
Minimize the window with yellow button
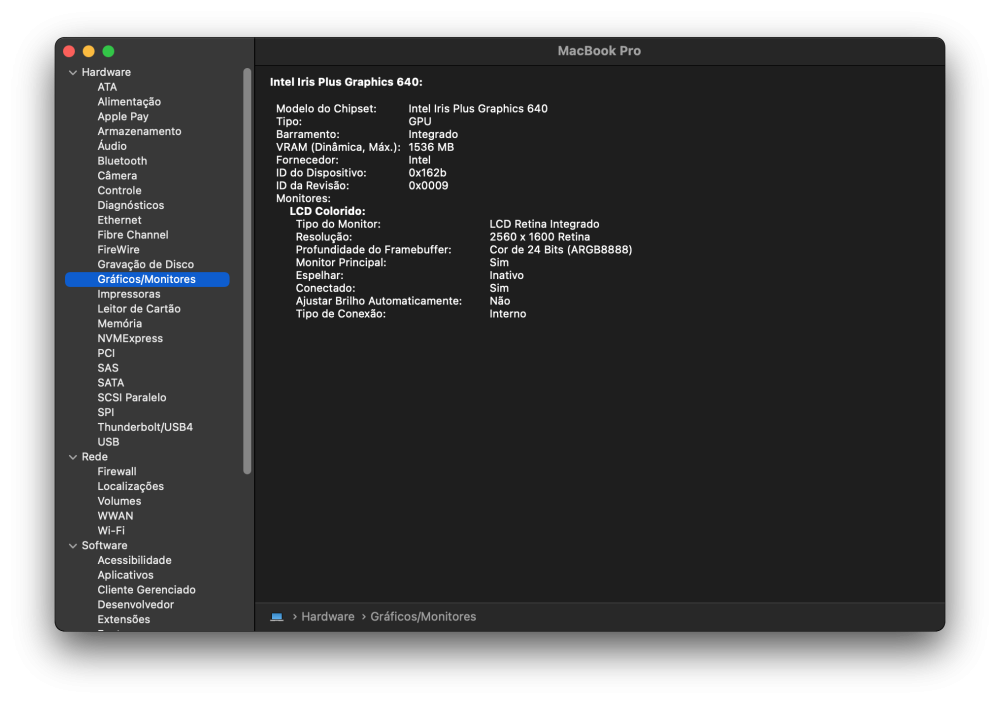(89, 51)
